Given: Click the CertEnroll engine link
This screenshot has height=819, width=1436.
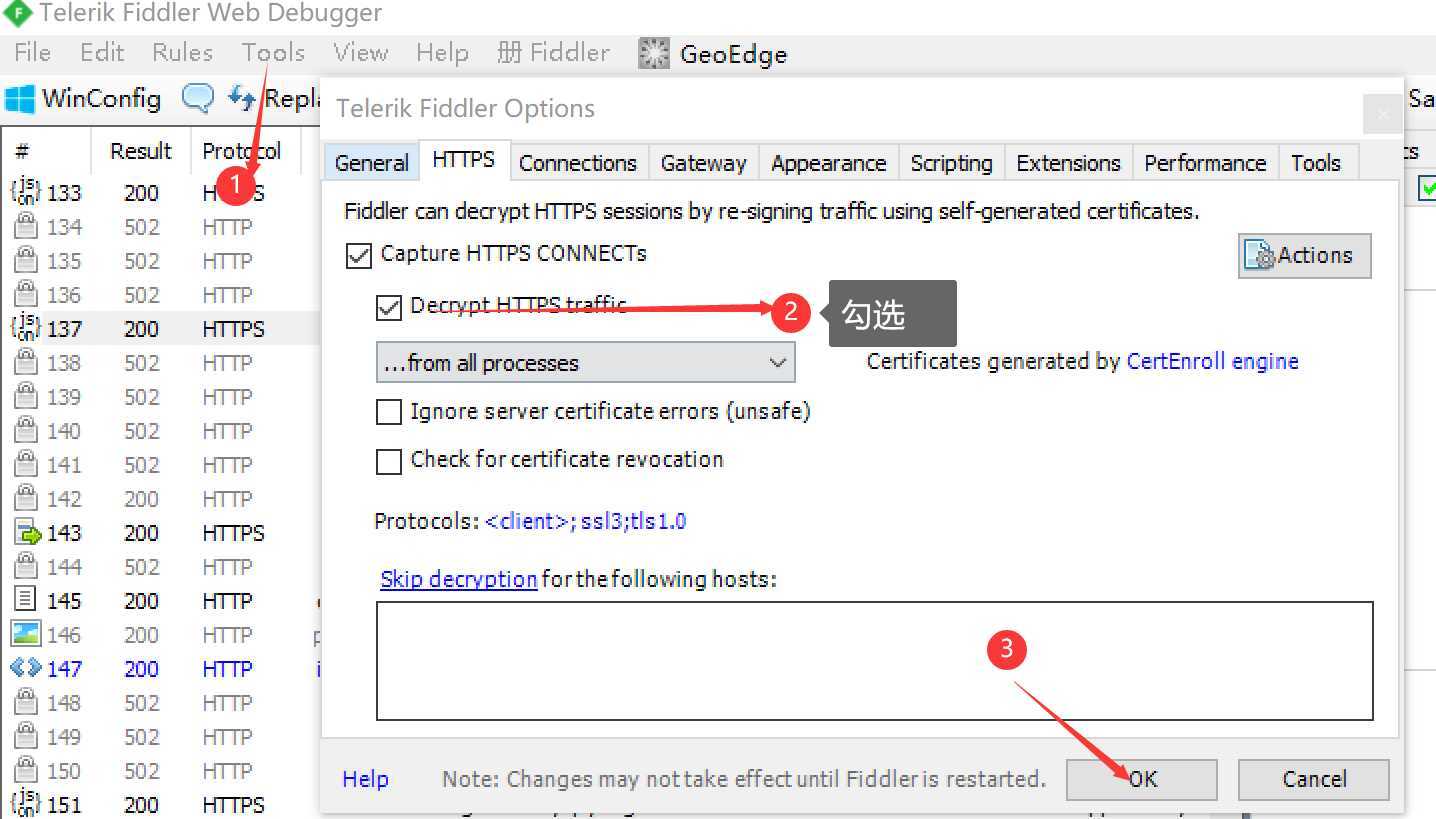Looking at the screenshot, I should click(x=1212, y=362).
